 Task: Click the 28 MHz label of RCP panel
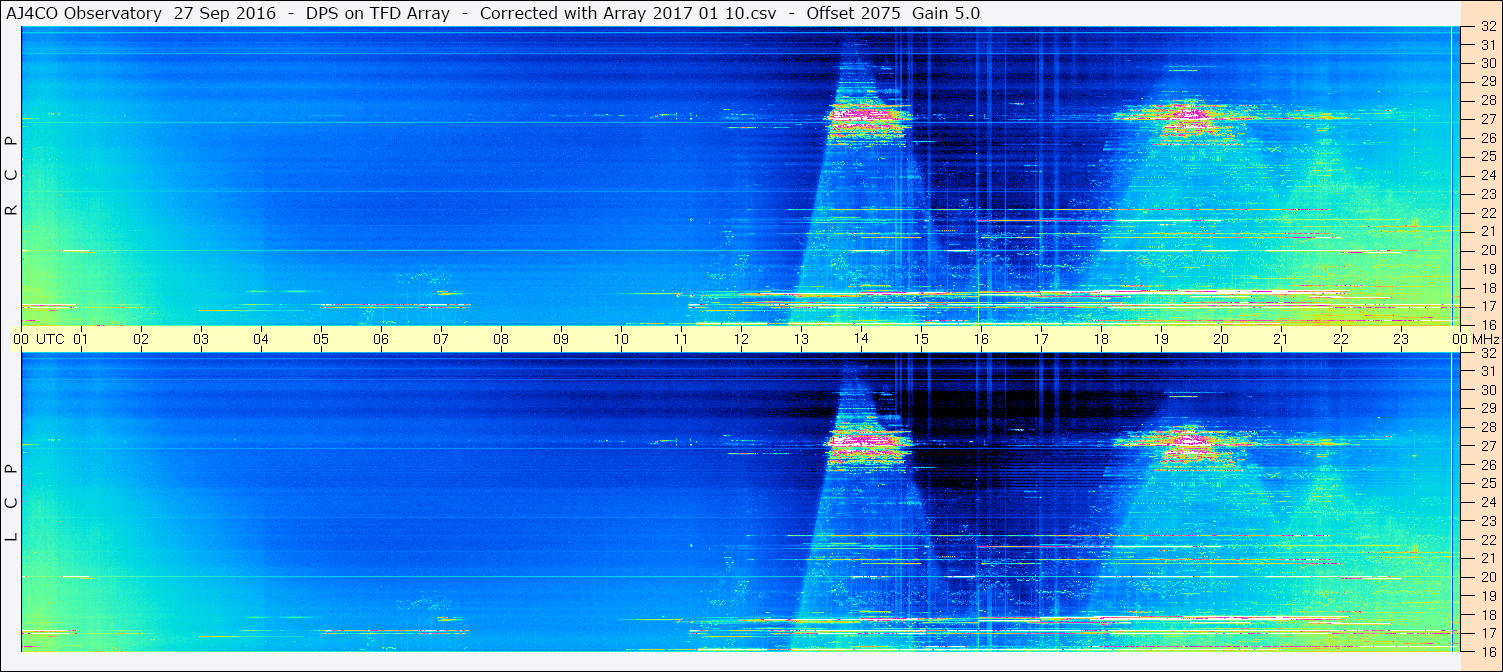pyautogui.click(x=1487, y=100)
